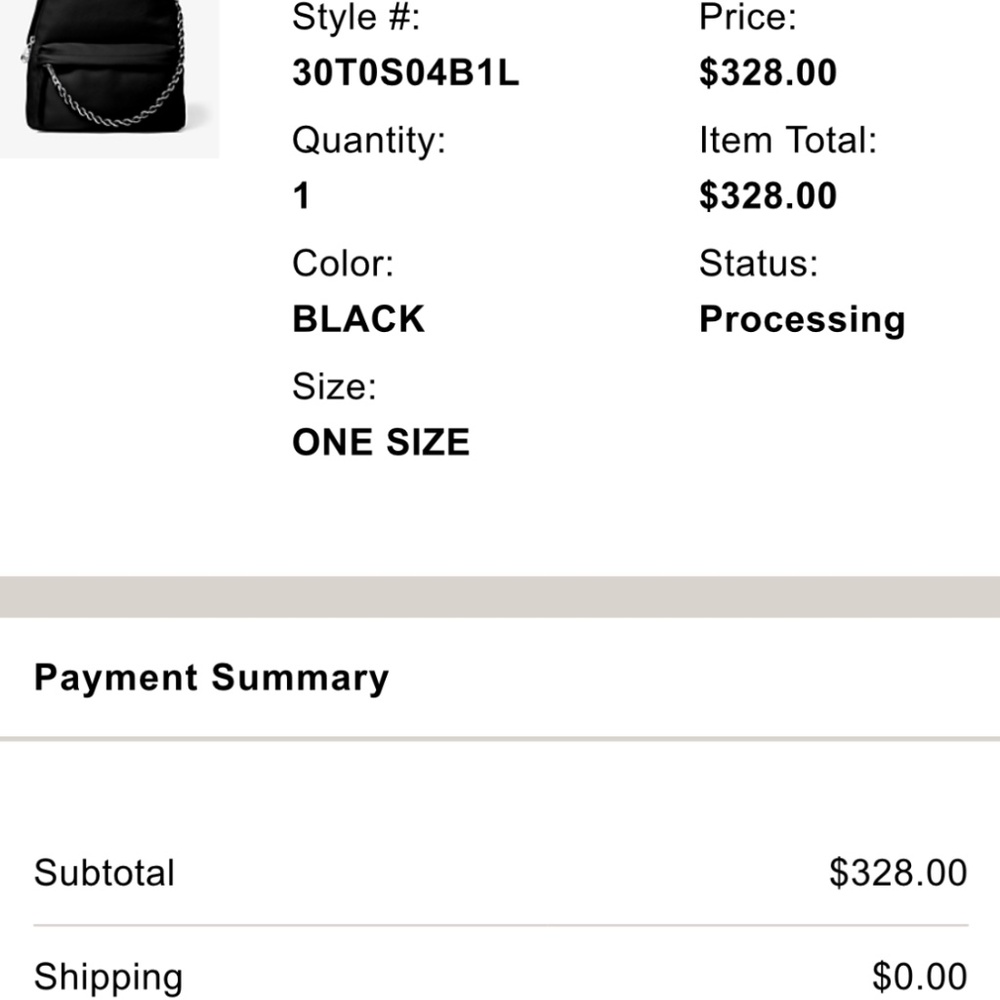Click the Subtotal amount $328.00
This screenshot has width=1000, height=1000.
pyautogui.click(x=897, y=873)
